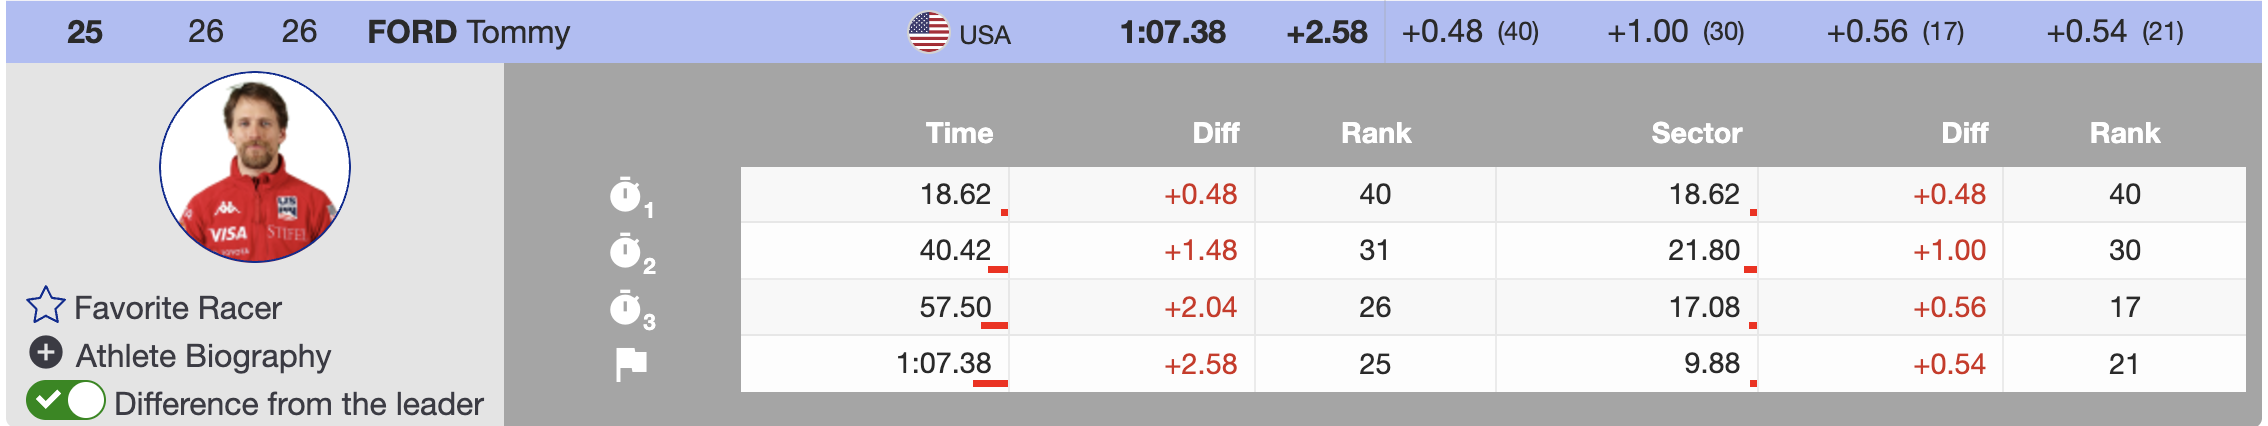Click the Favorite Racer star icon

coord(46,306)
